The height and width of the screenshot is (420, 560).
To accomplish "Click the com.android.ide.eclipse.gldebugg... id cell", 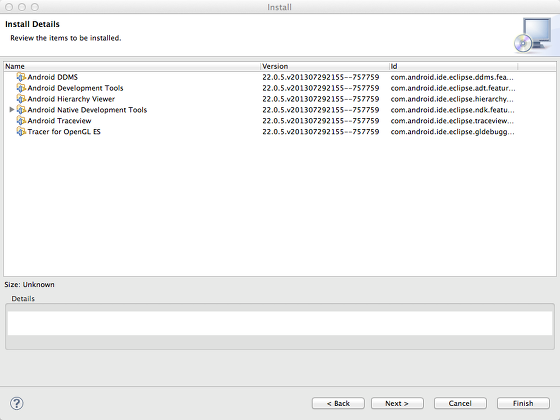I will click(x=452, y=131).
